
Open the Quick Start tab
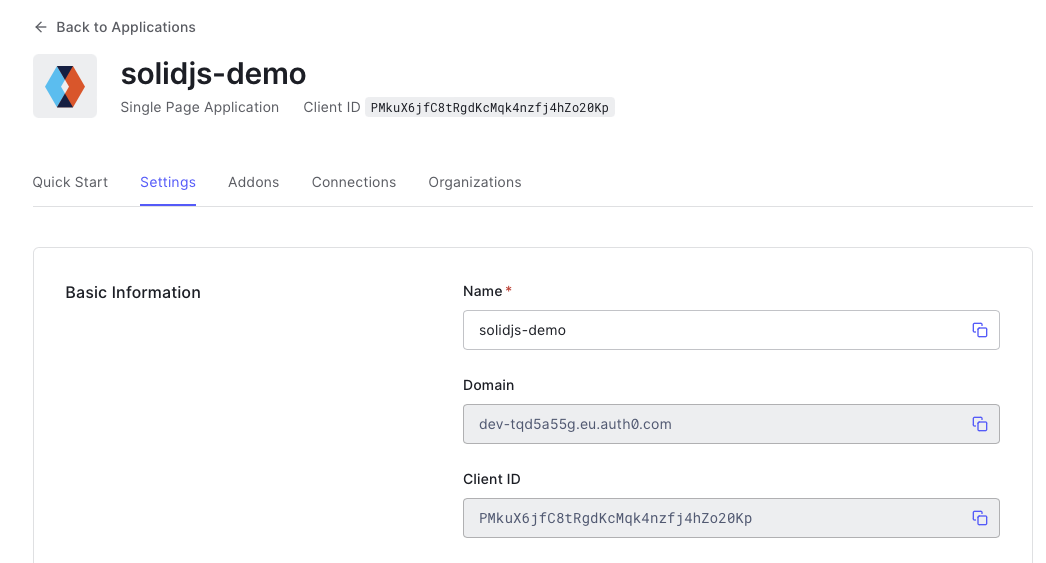click(x=70, y=182)
